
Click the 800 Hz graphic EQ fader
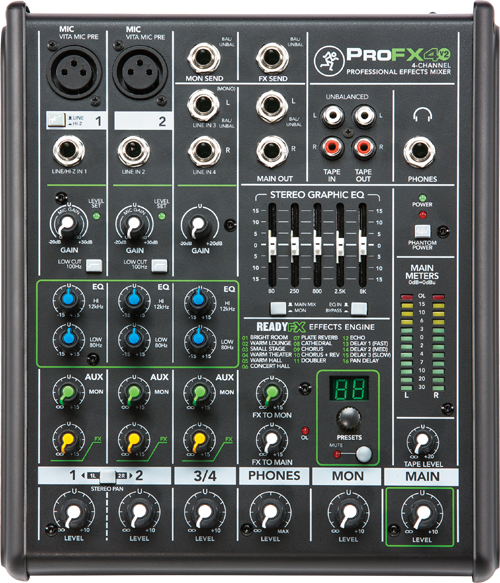tap(317, 245)
